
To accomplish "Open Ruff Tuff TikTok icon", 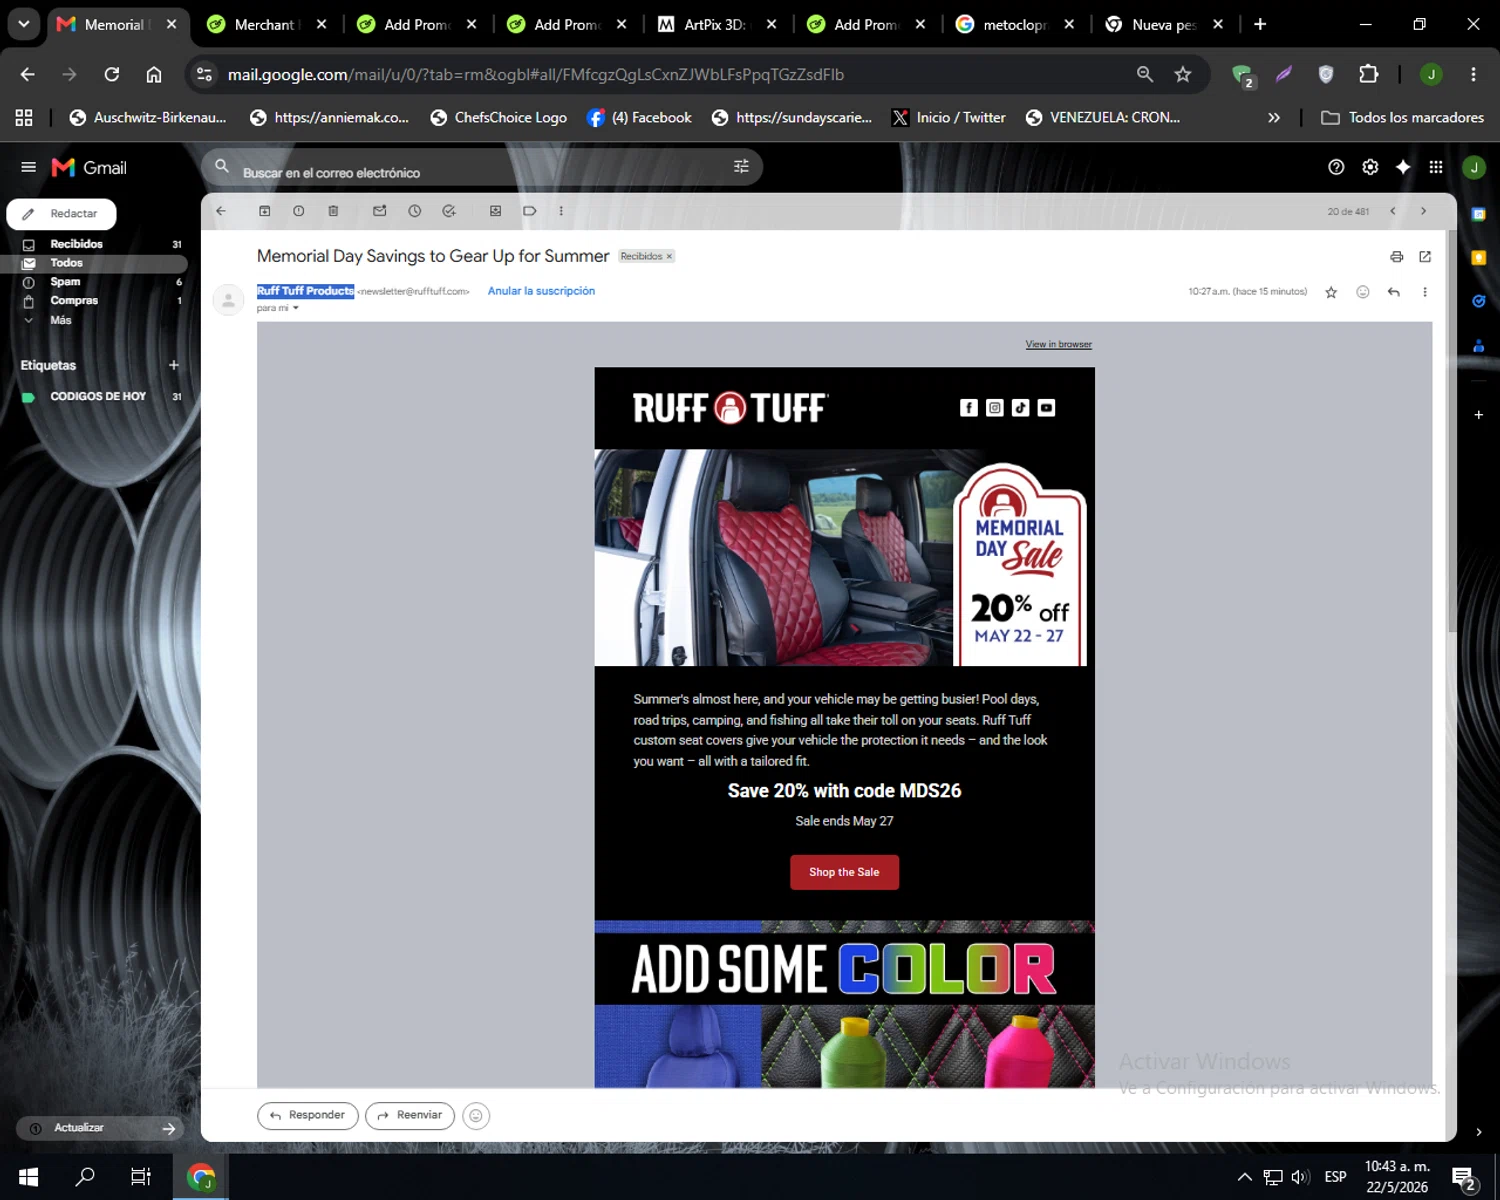I will 1021,408.
